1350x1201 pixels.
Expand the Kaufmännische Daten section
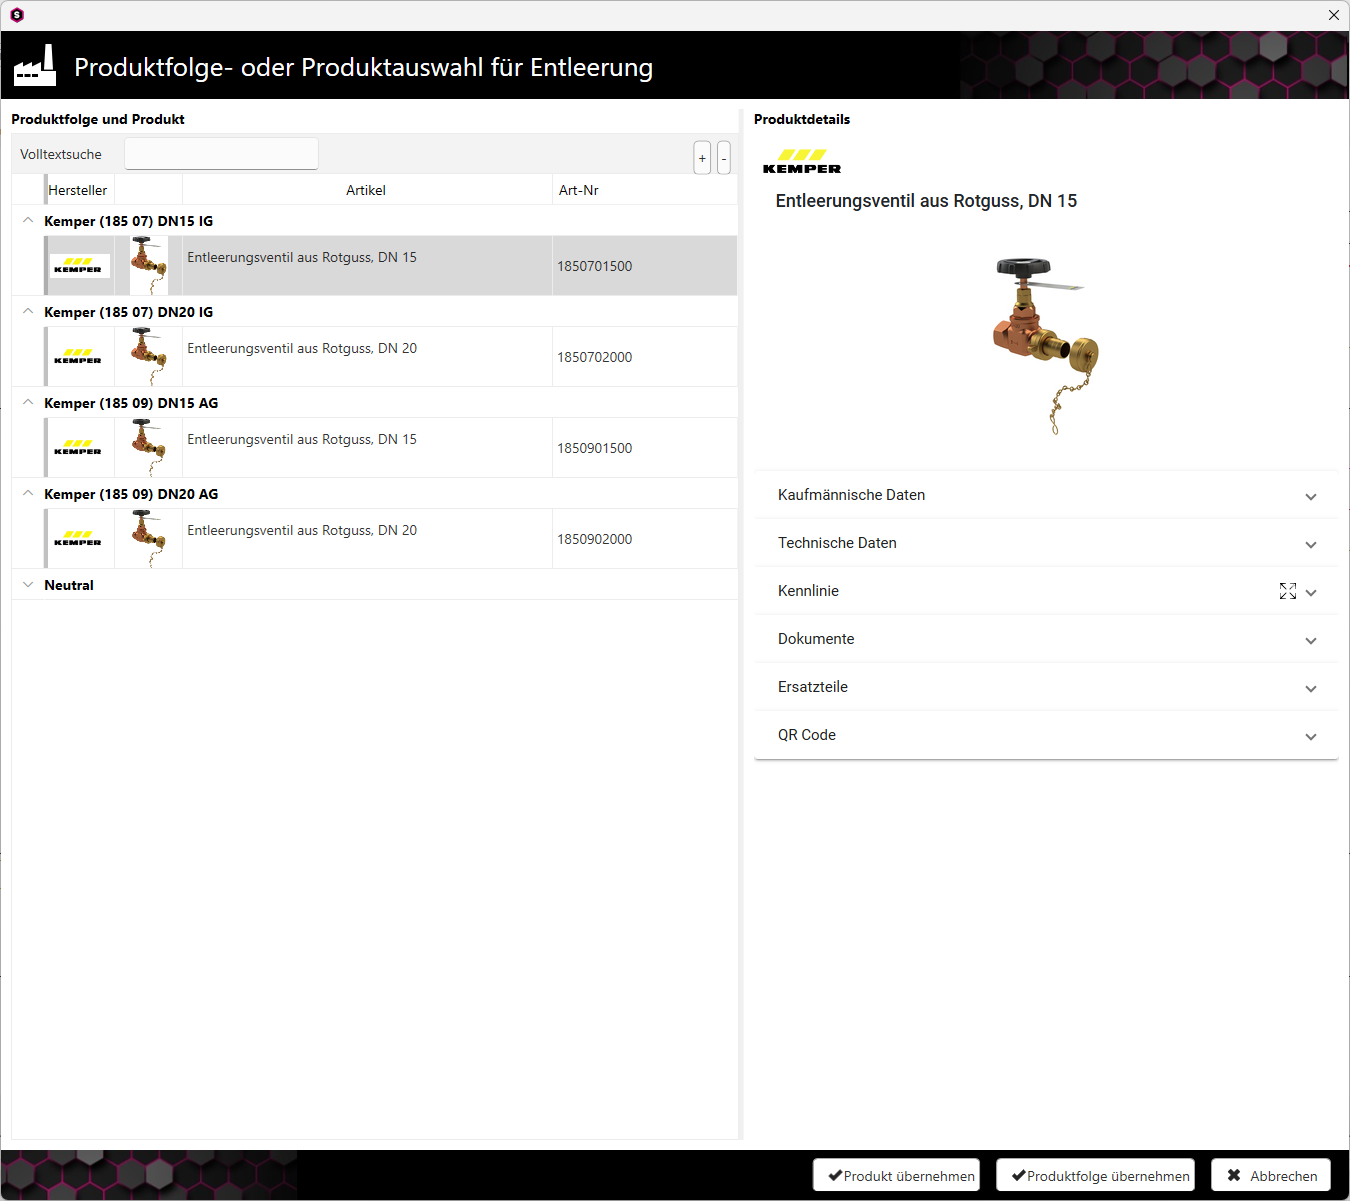click(x=1046, y=495)
